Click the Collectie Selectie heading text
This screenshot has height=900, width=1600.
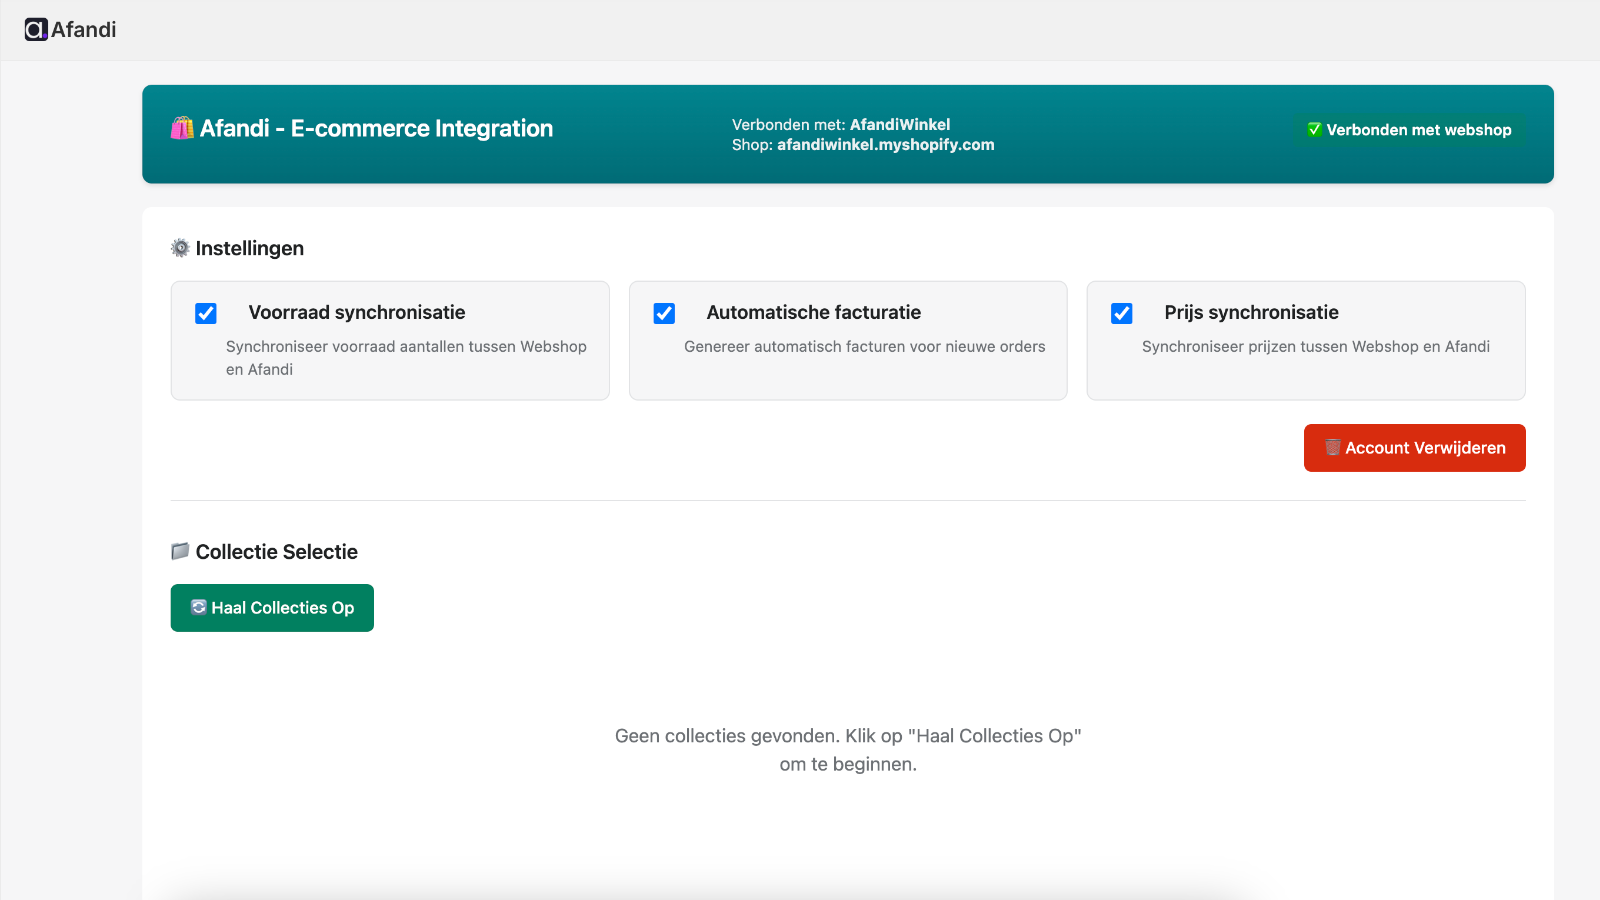pos(277,552)
